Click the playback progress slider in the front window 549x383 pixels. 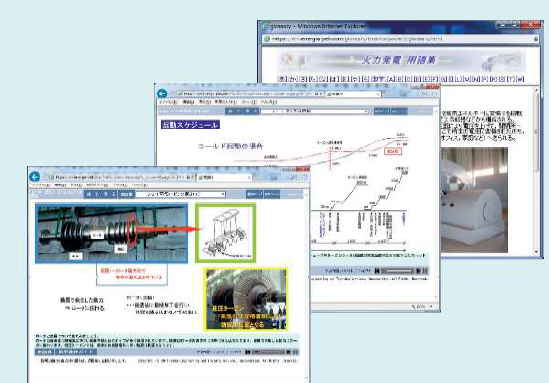point(268,352)
